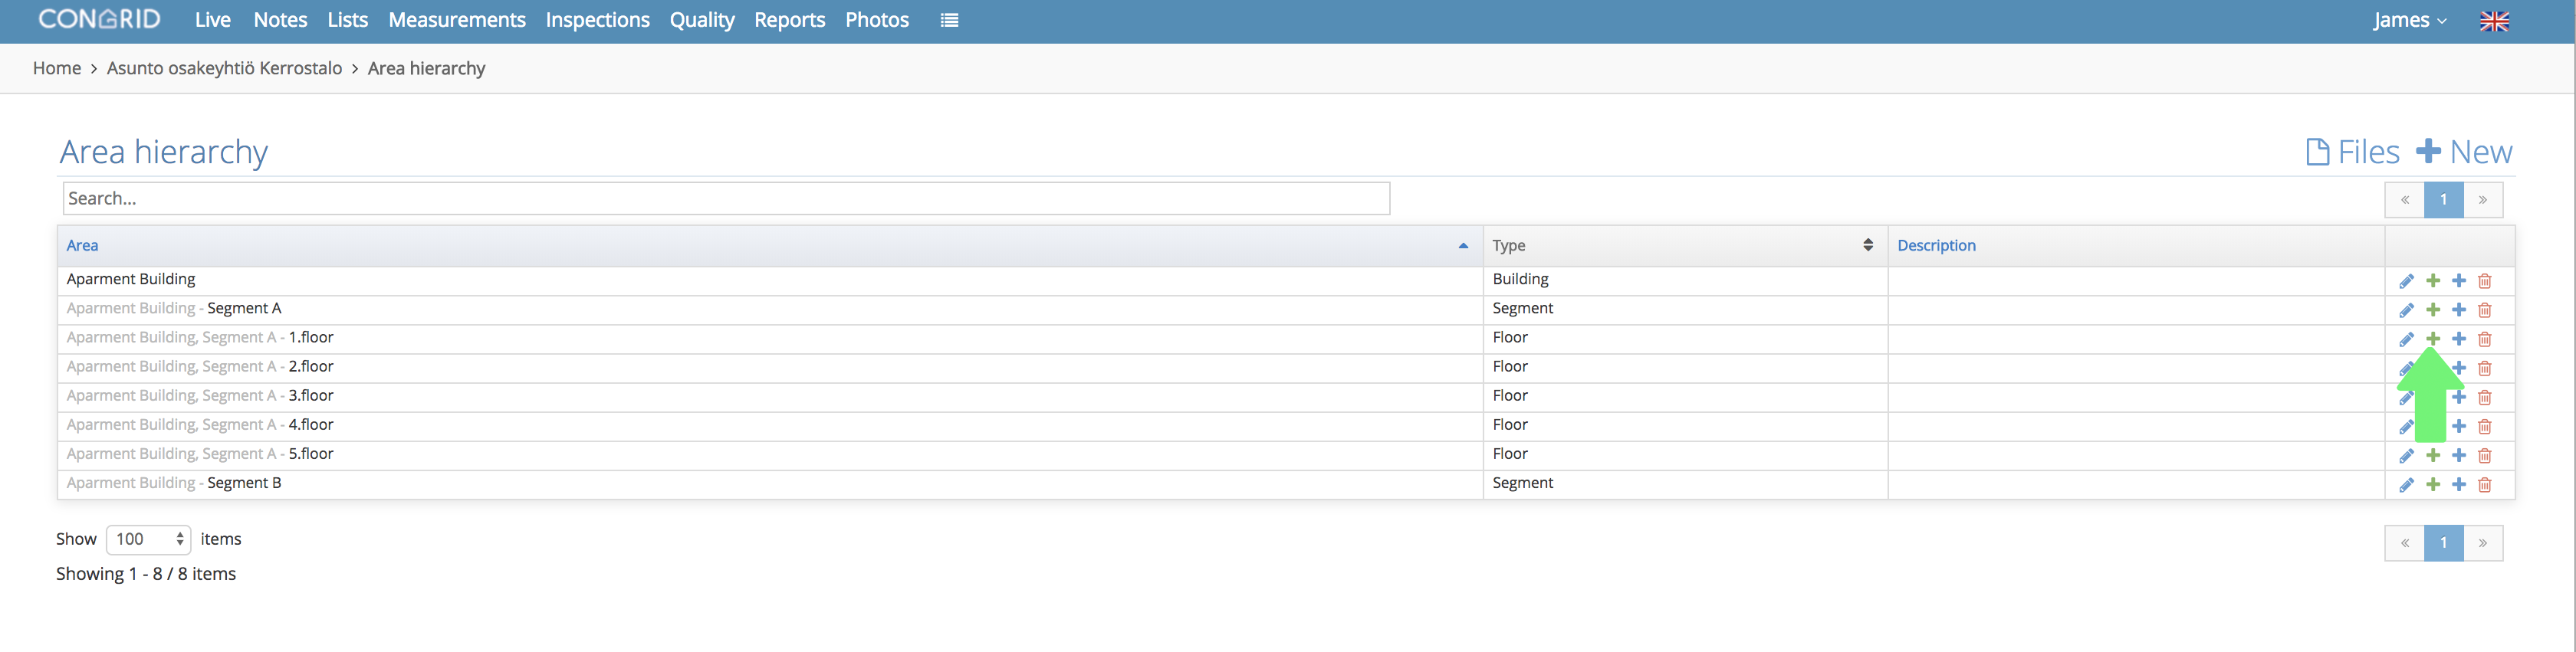Sort table by Area column arrow
2576x652 pixels.
pos(1463,246)
